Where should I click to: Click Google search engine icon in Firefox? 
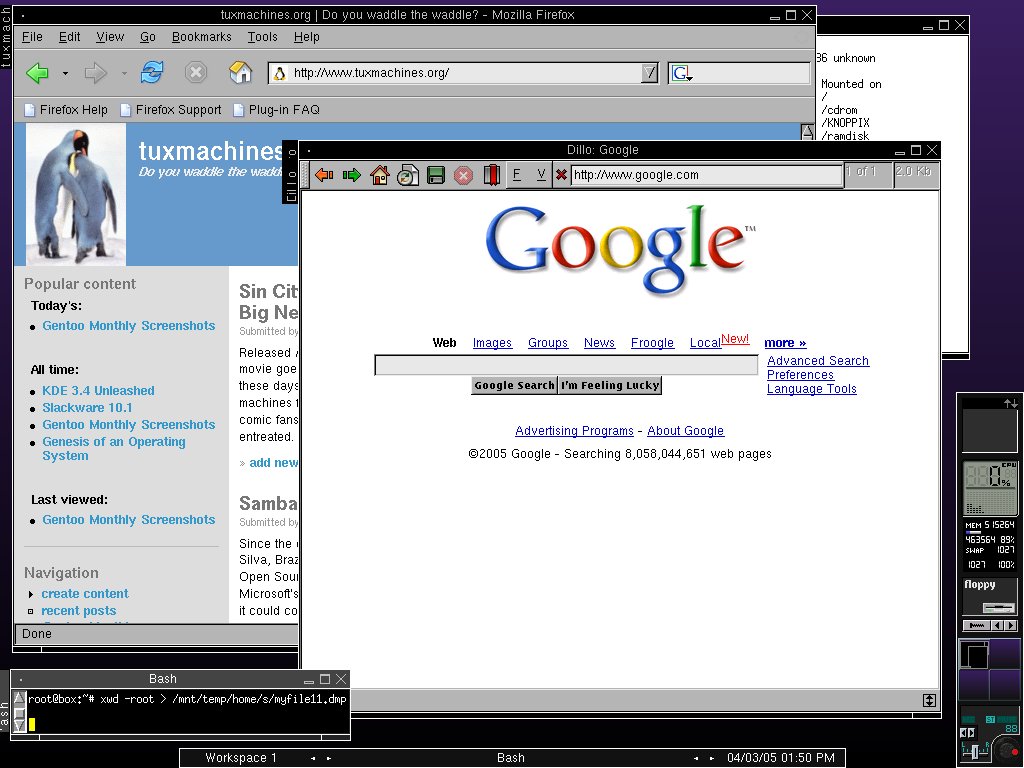680,73
